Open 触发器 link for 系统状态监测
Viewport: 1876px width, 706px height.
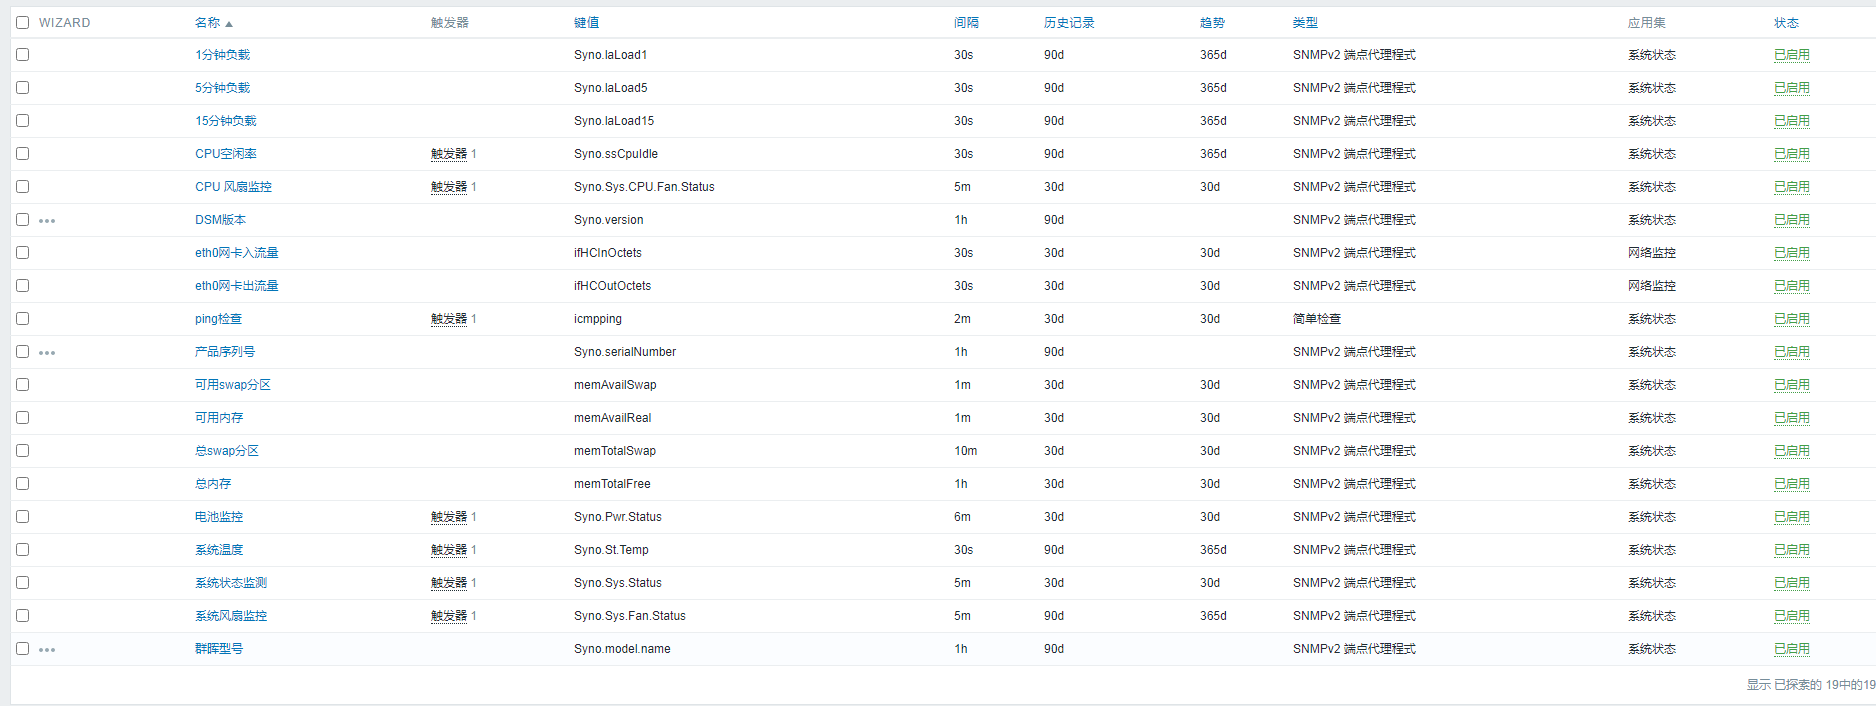point(449,583)
